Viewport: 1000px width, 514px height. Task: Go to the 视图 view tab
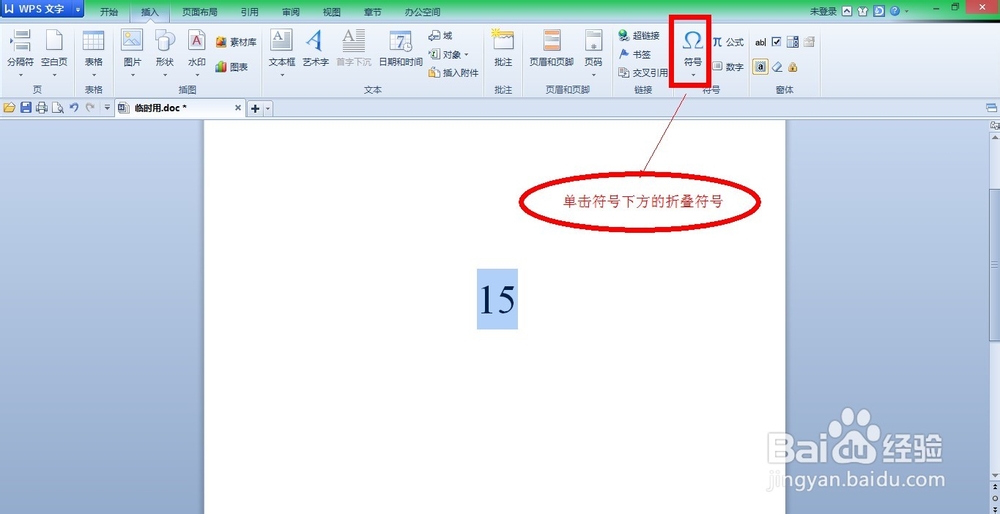[332, 12]
